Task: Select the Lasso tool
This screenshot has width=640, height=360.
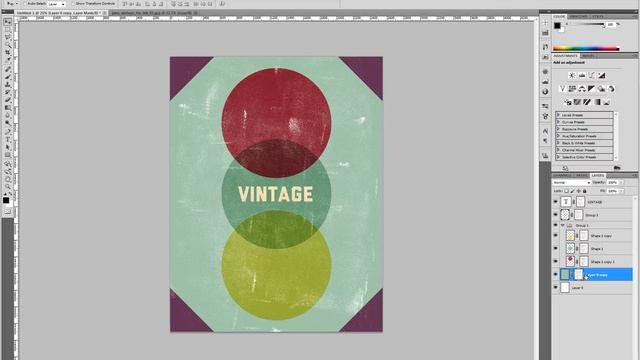Action: (x=7, y=37)
